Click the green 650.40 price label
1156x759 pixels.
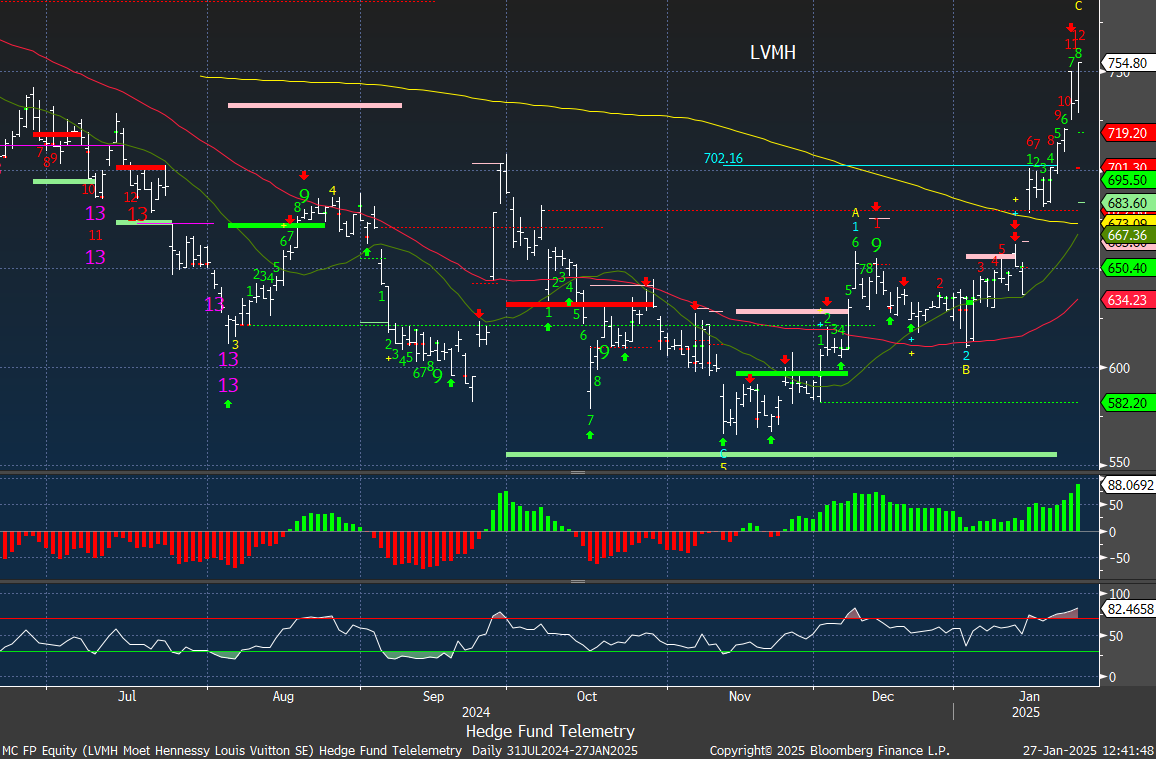[x=1128, y=268]
